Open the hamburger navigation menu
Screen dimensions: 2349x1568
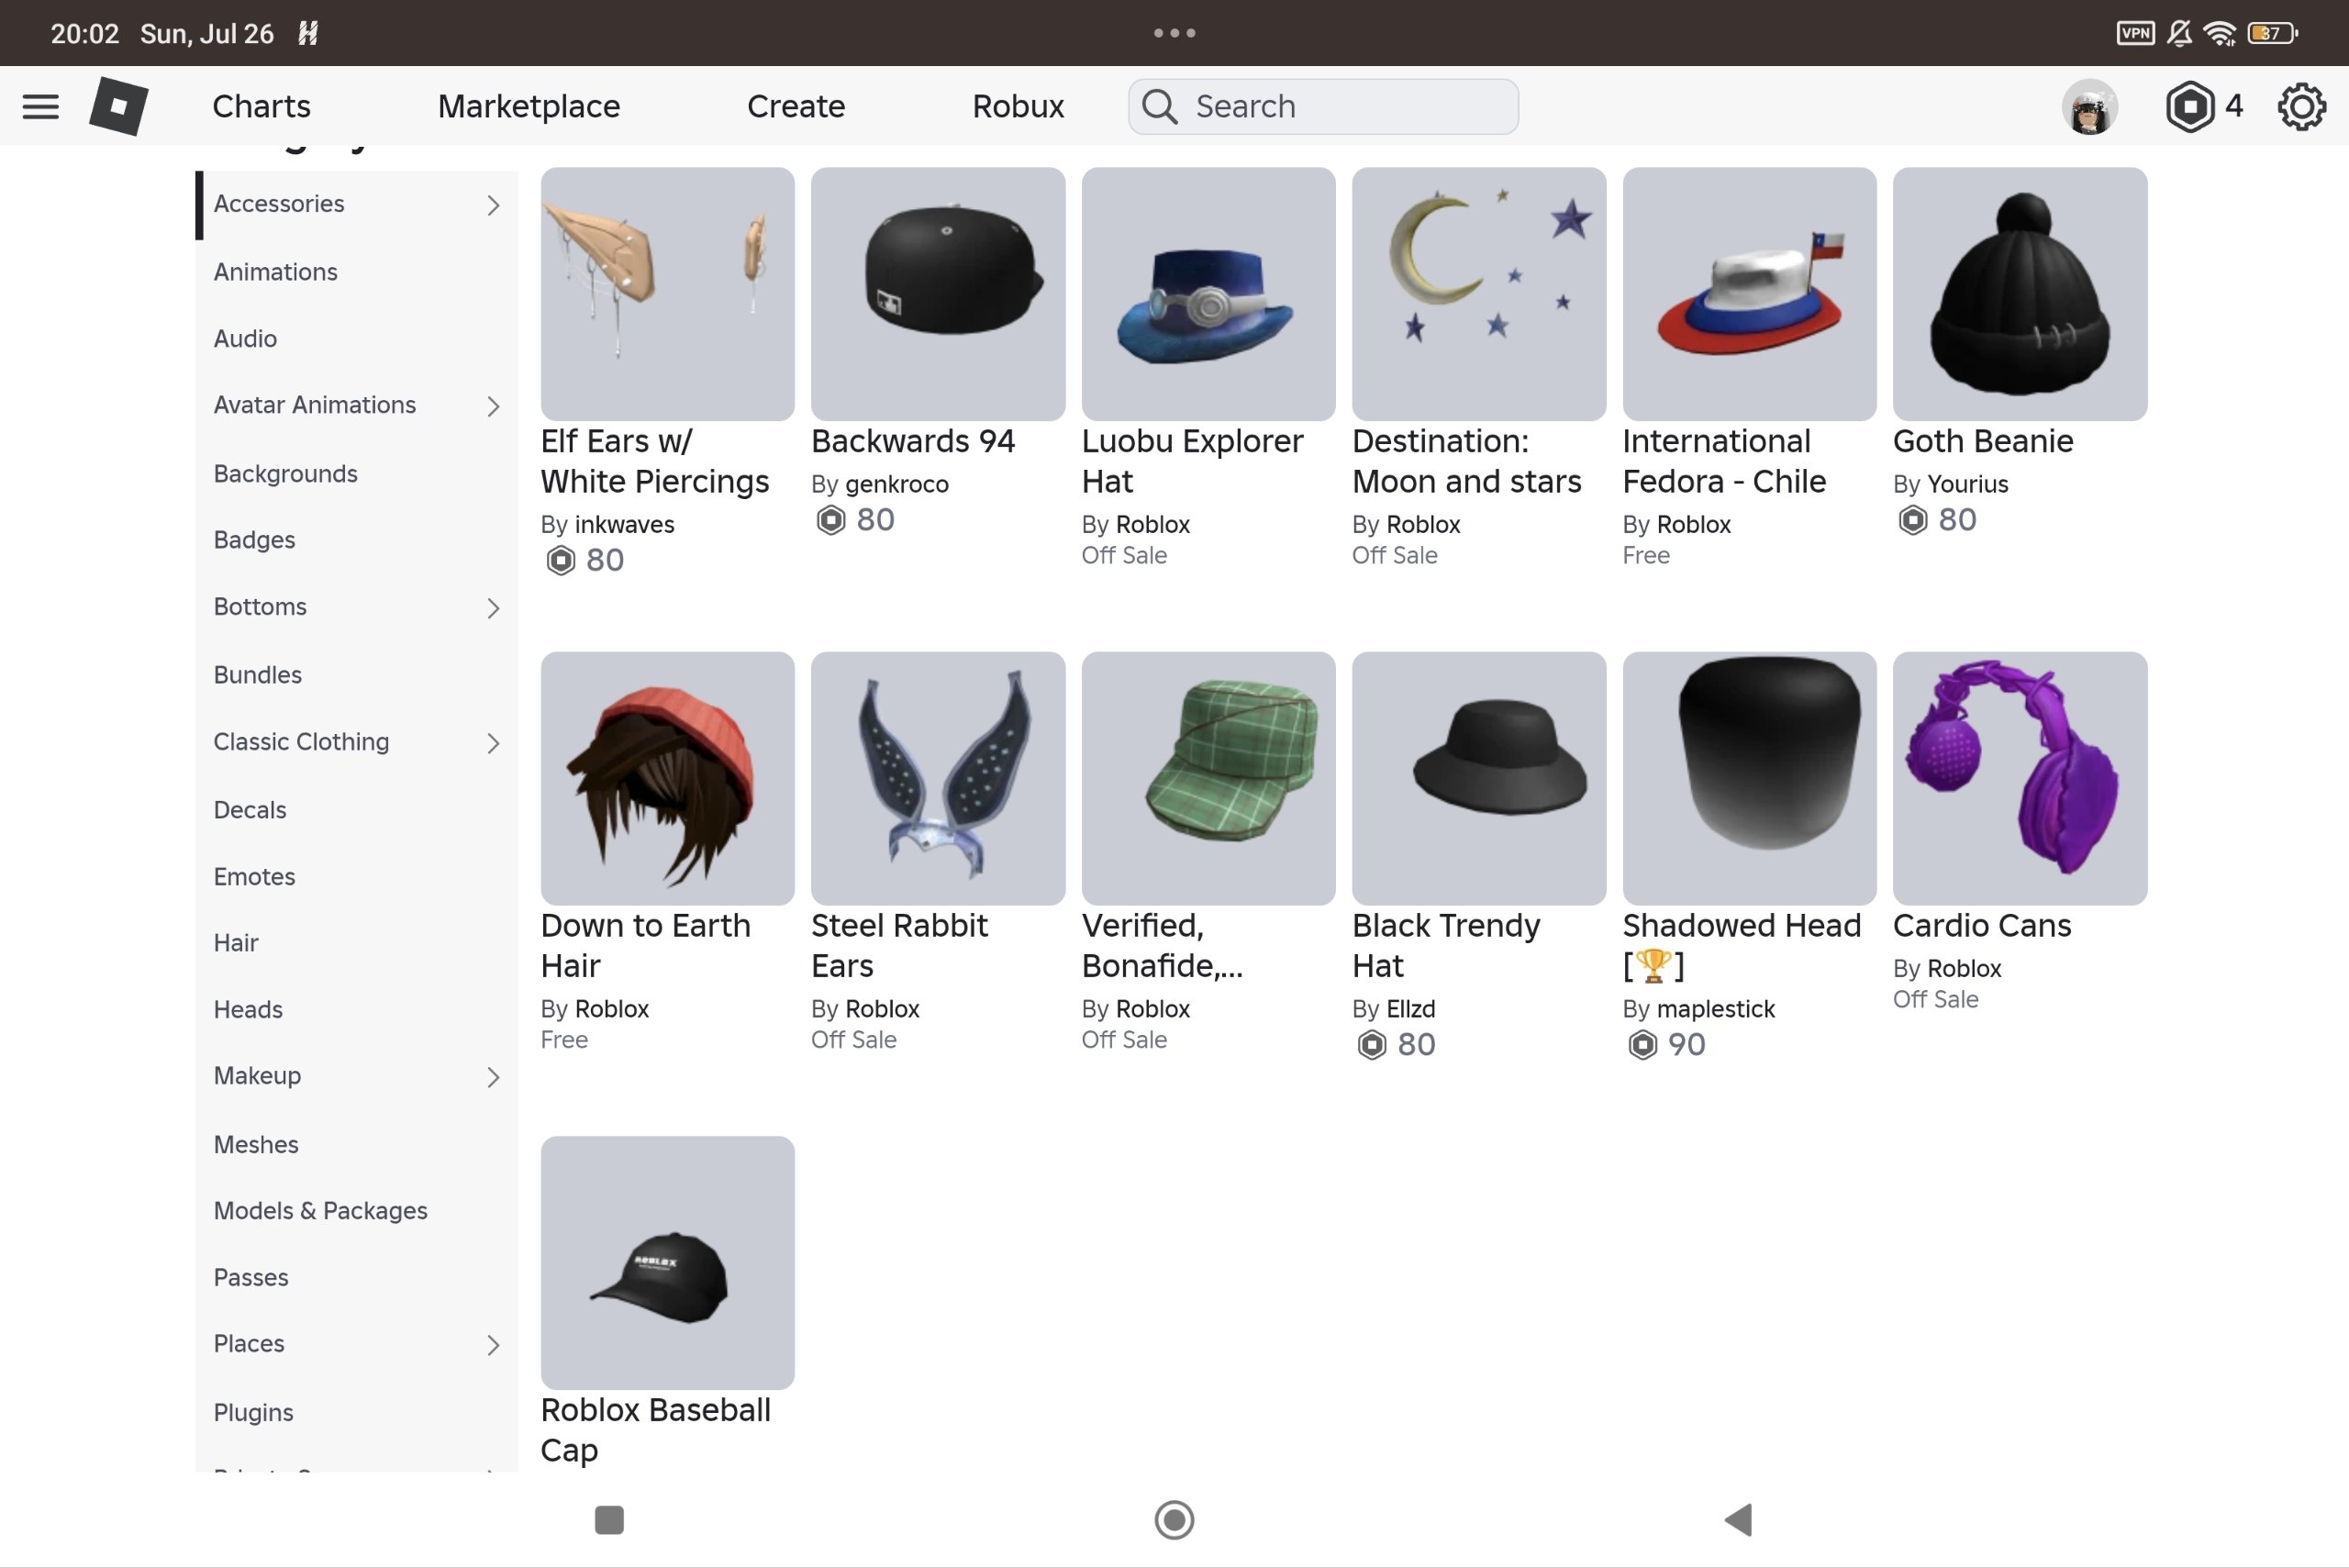41,106
